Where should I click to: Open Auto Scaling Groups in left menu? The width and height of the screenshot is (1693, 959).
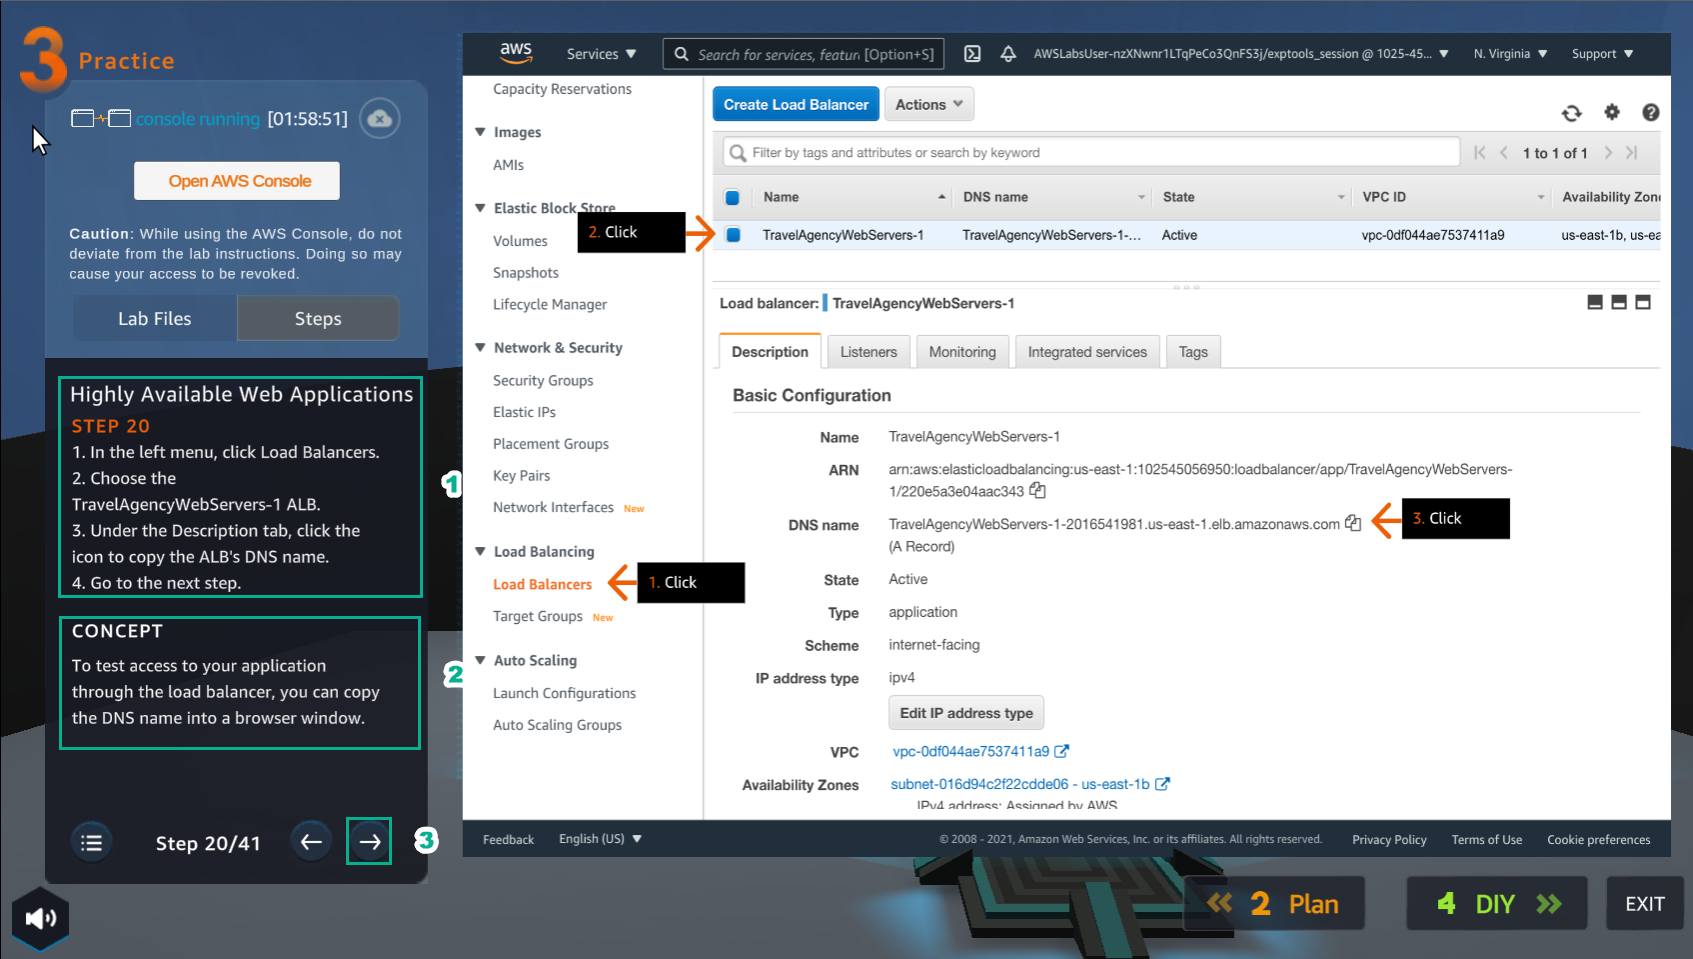click(557, 725)
